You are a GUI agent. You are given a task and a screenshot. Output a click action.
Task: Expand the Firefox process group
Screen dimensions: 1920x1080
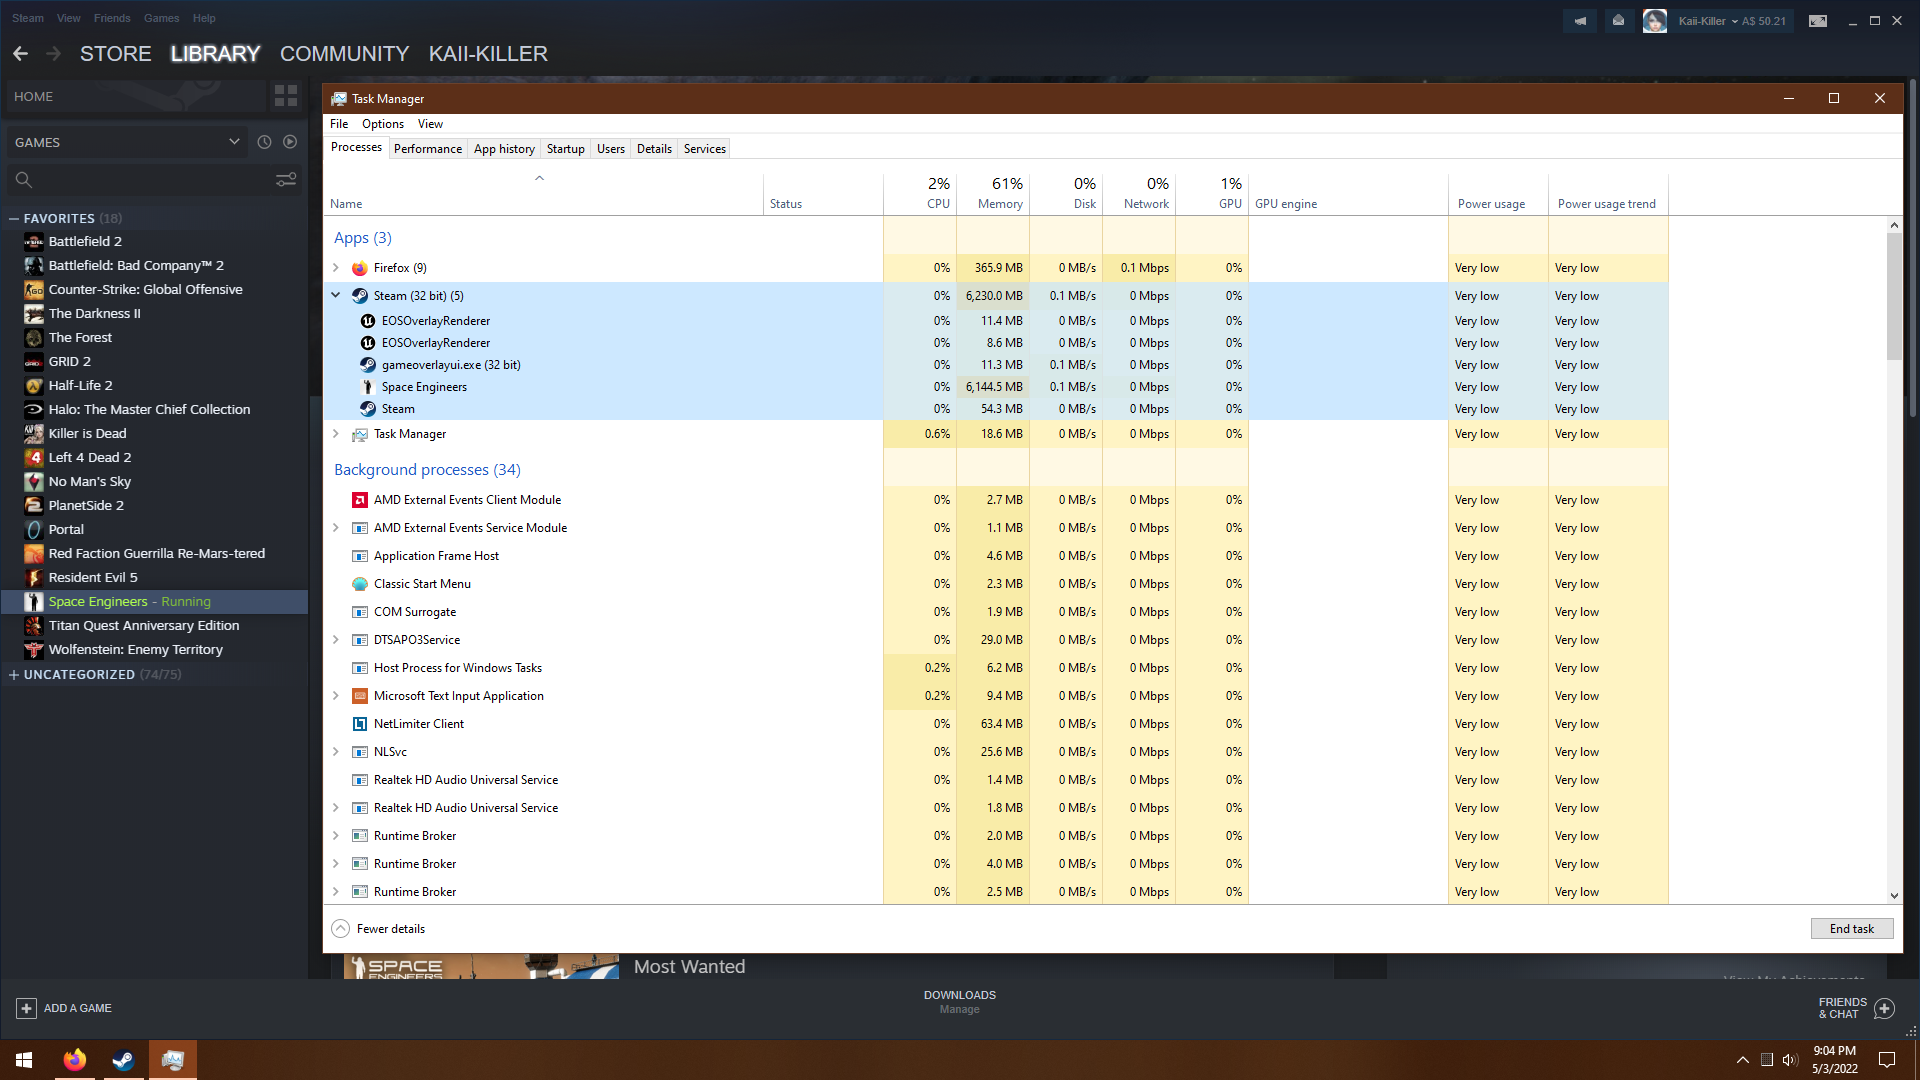(336, 268)
